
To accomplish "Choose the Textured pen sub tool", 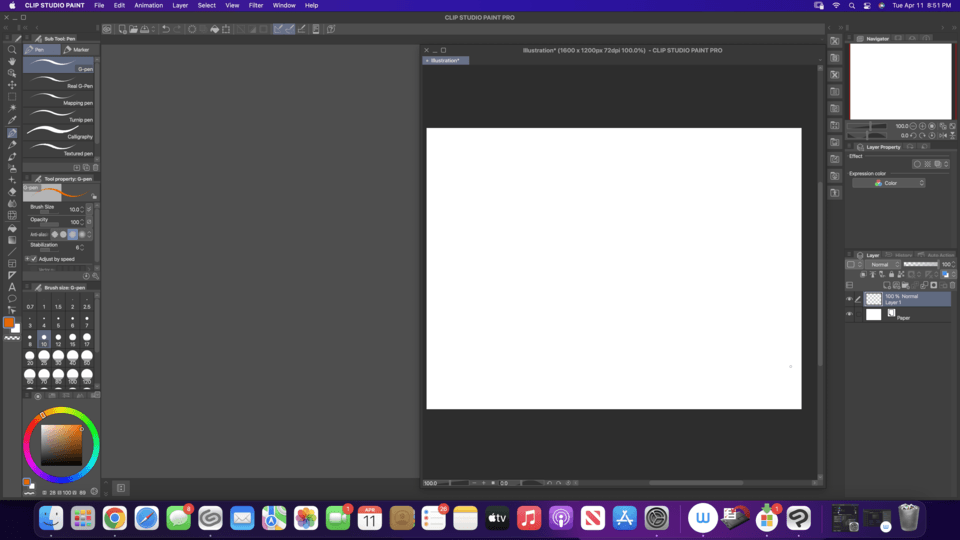I will pyautogui.click(x=59, y=149).
